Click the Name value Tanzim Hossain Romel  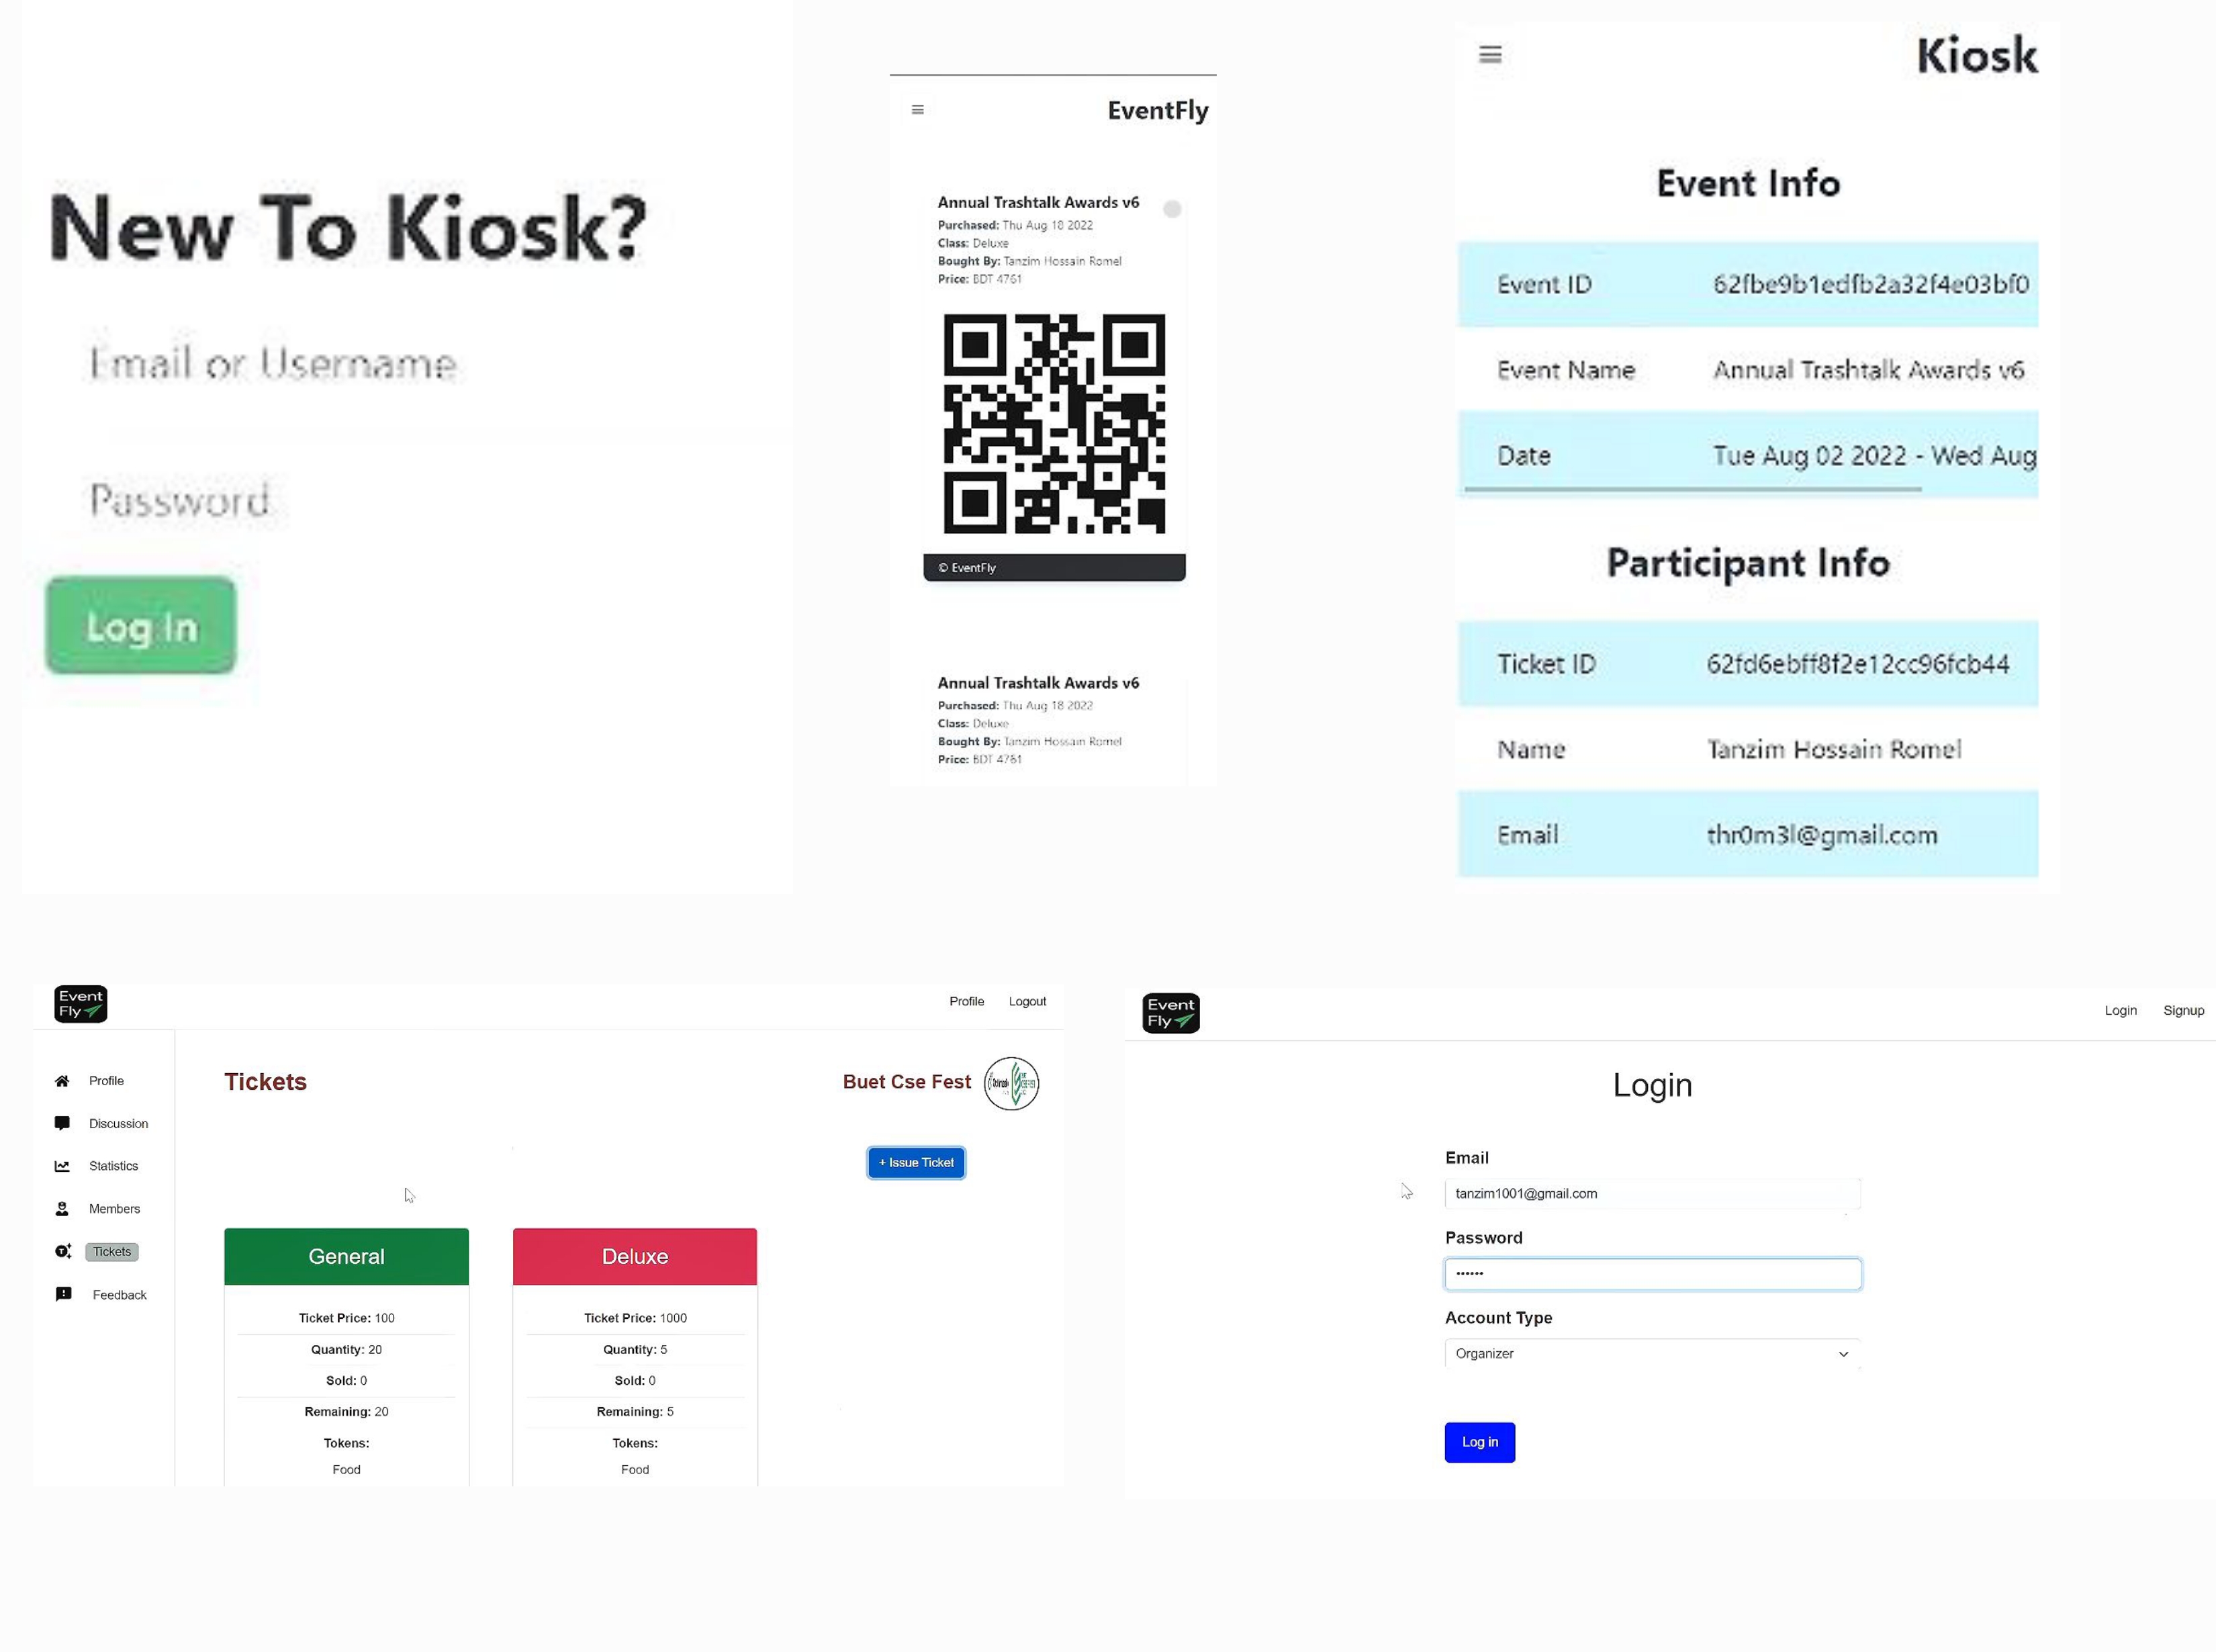(x=1833, y=749)
